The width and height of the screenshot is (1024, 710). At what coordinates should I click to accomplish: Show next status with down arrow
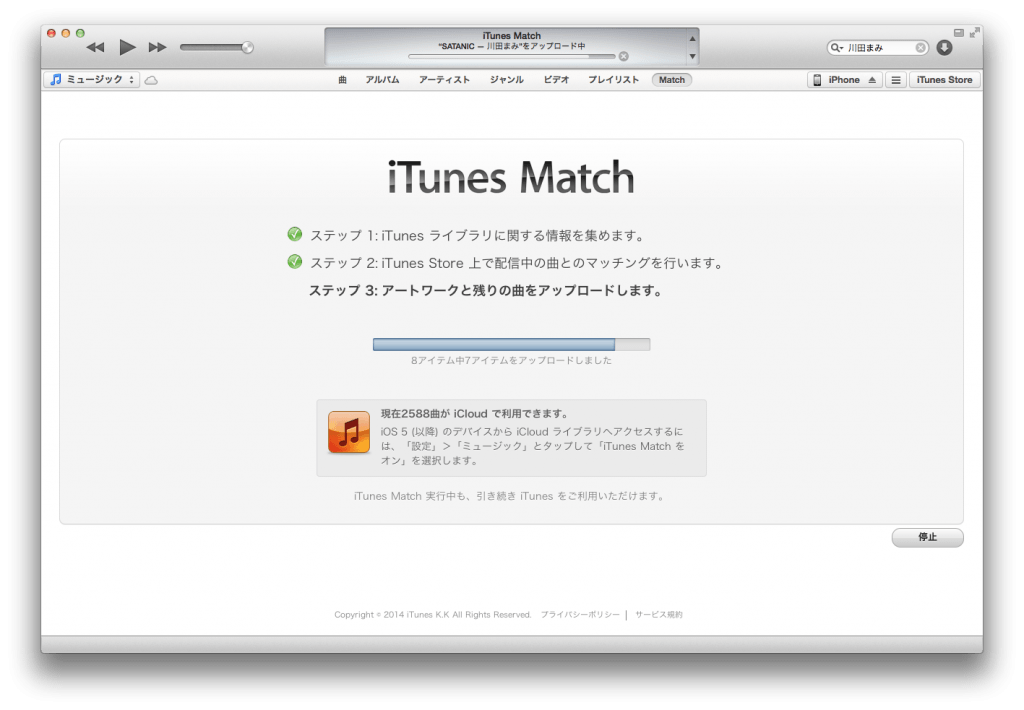692,57
